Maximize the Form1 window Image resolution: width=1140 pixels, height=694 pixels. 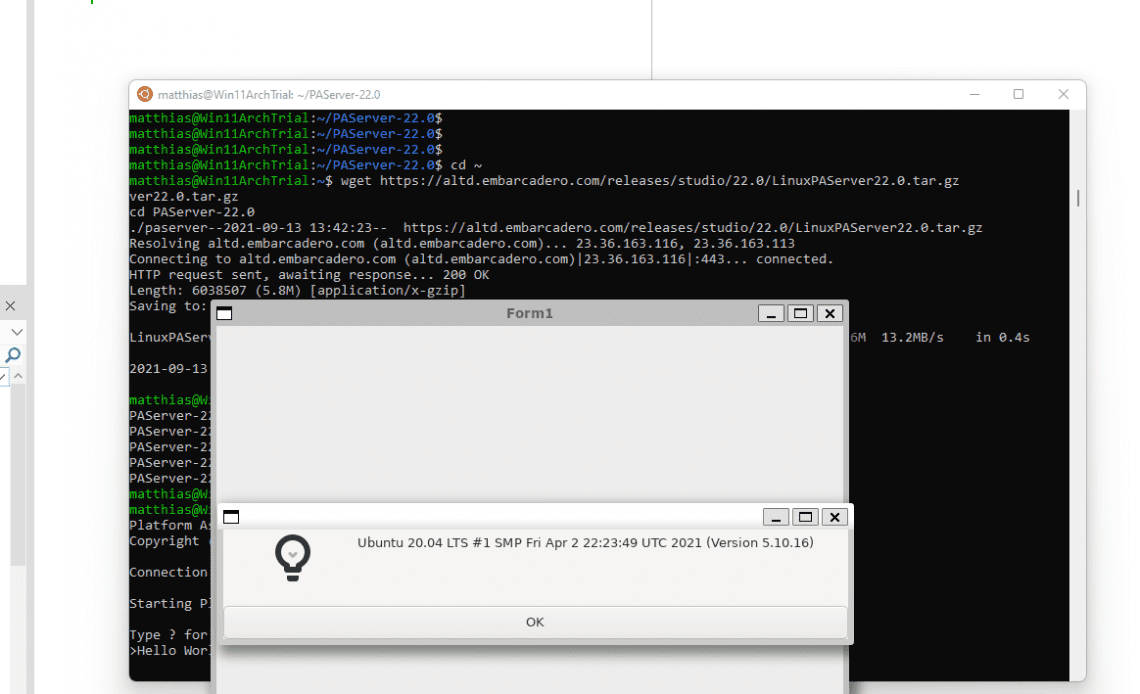800,313
